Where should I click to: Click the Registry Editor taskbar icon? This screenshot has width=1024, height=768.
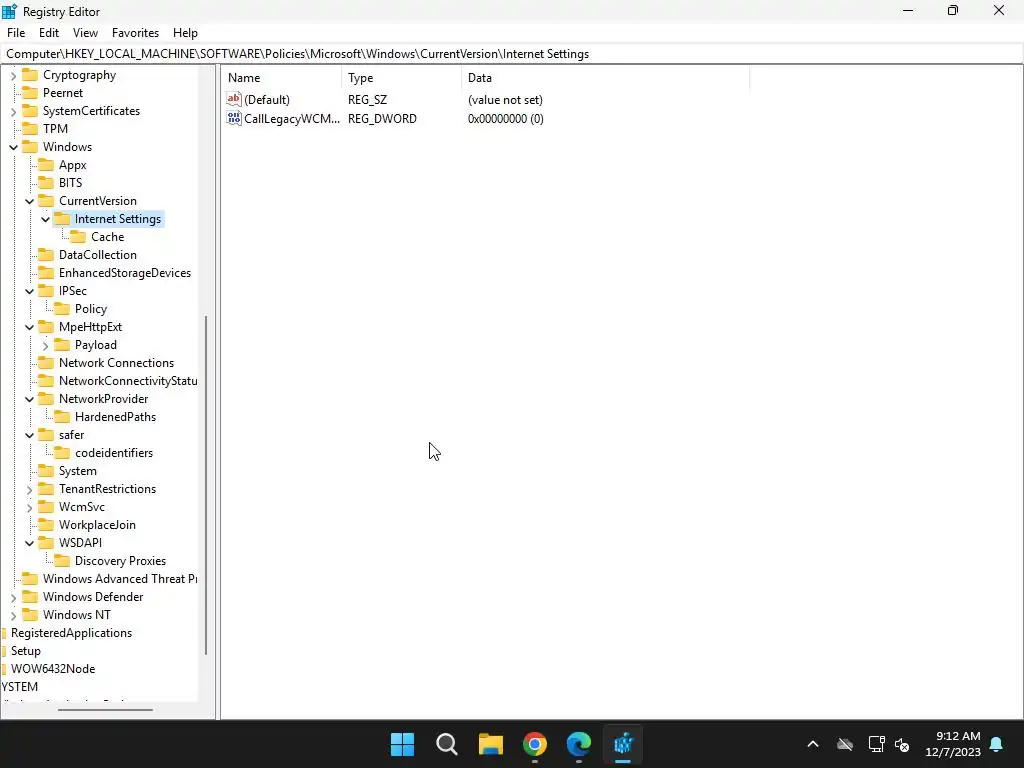click(623, 744)
